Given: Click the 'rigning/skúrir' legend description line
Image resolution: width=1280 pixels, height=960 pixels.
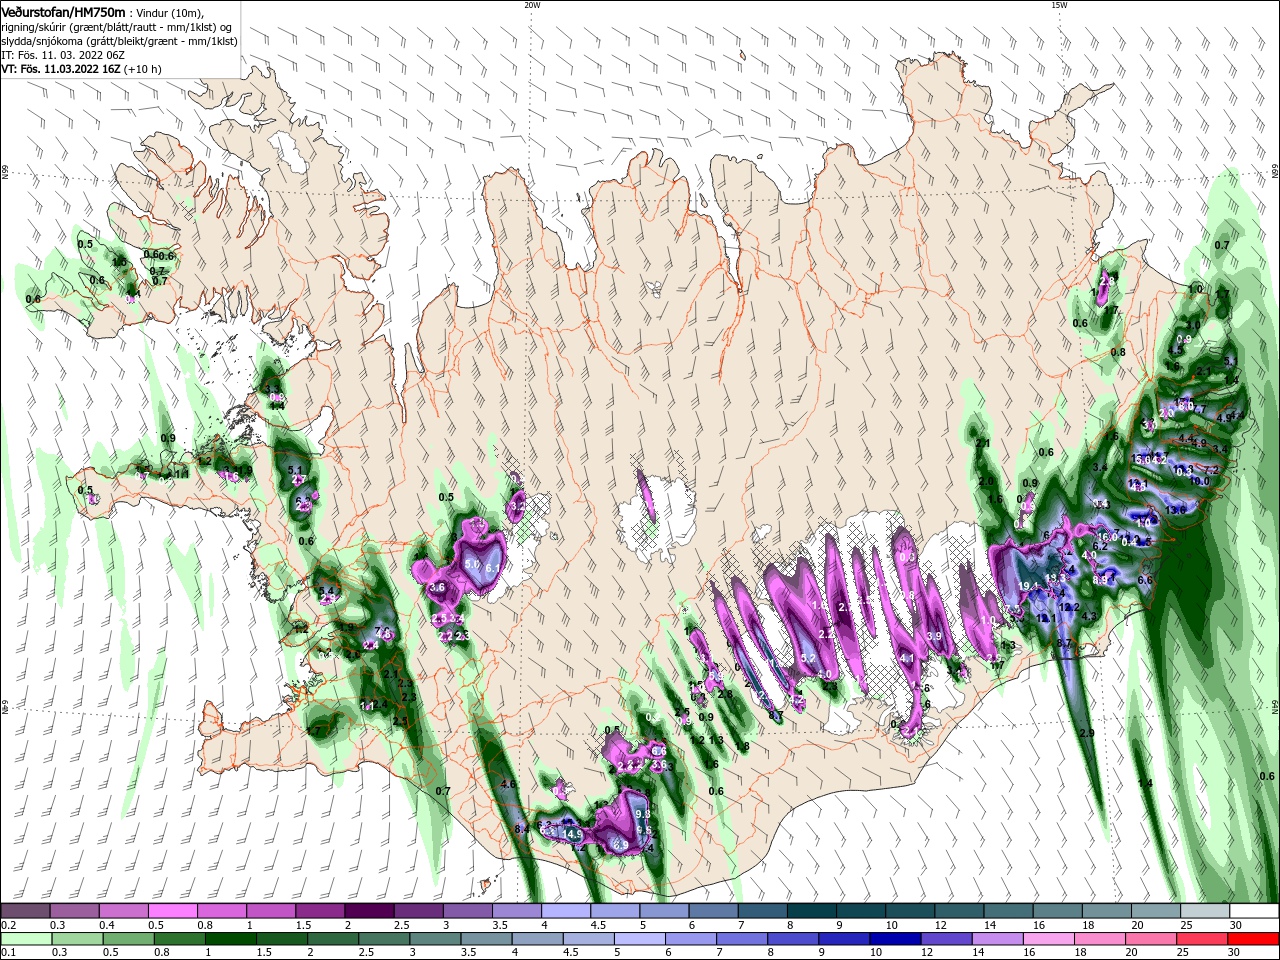Looking at the screenshot, I should 117,26.
